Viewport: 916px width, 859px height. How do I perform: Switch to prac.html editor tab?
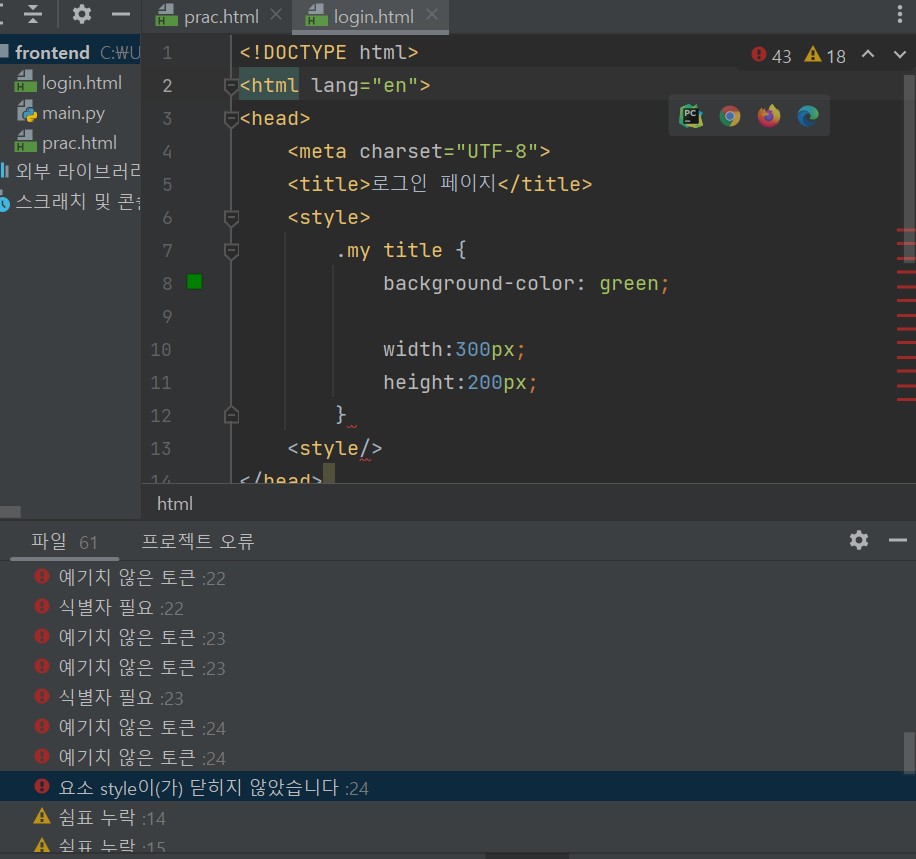[x=221, y=17]
